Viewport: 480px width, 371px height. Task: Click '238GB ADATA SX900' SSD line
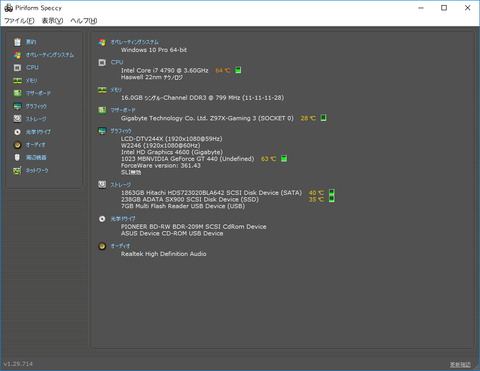190,199
